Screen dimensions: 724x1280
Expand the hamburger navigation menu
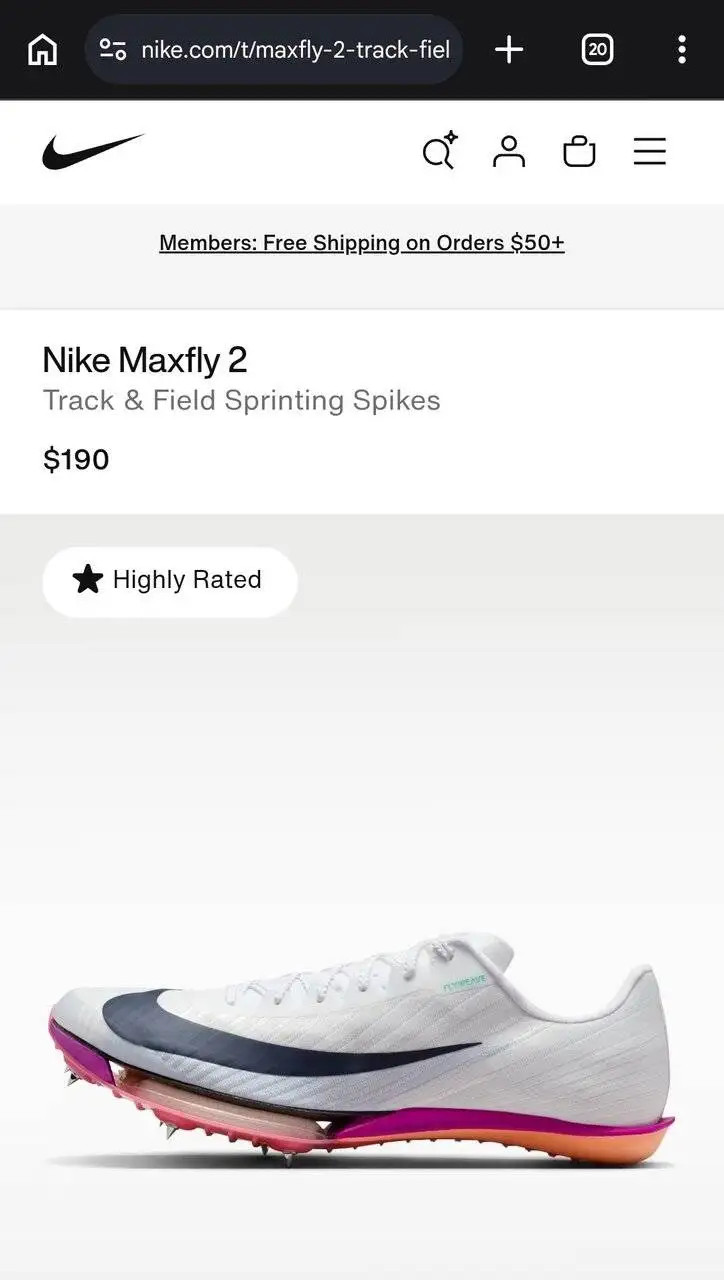pos(649,152)
